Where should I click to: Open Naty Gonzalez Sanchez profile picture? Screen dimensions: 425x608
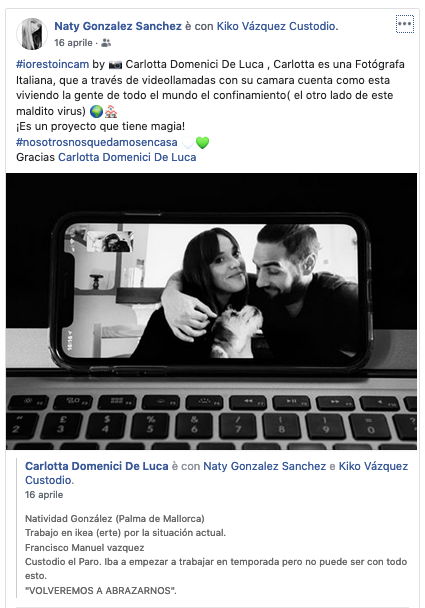click(32, 34)
